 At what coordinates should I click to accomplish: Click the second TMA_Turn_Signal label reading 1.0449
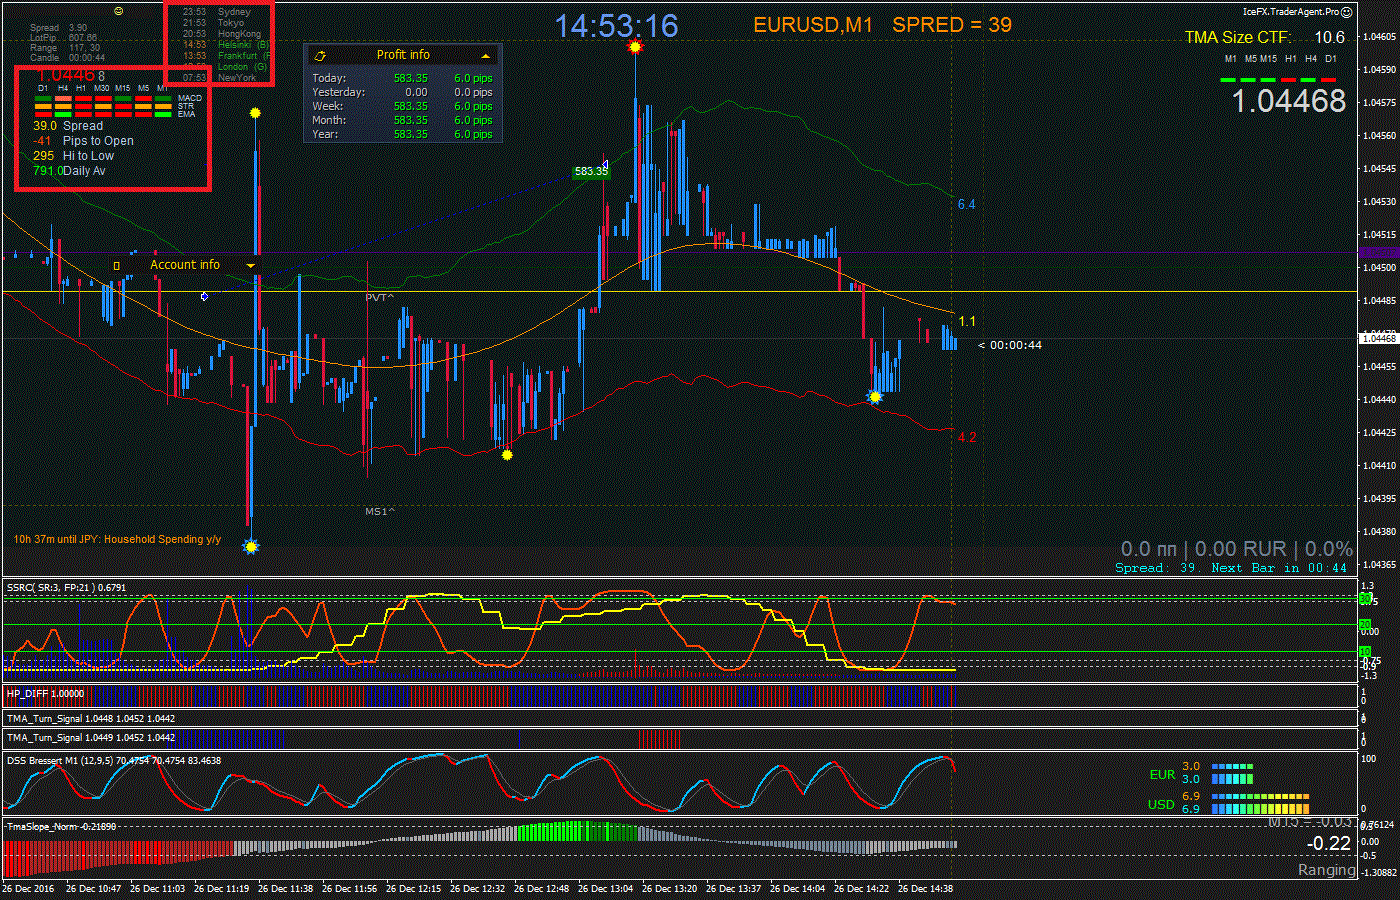91,738
